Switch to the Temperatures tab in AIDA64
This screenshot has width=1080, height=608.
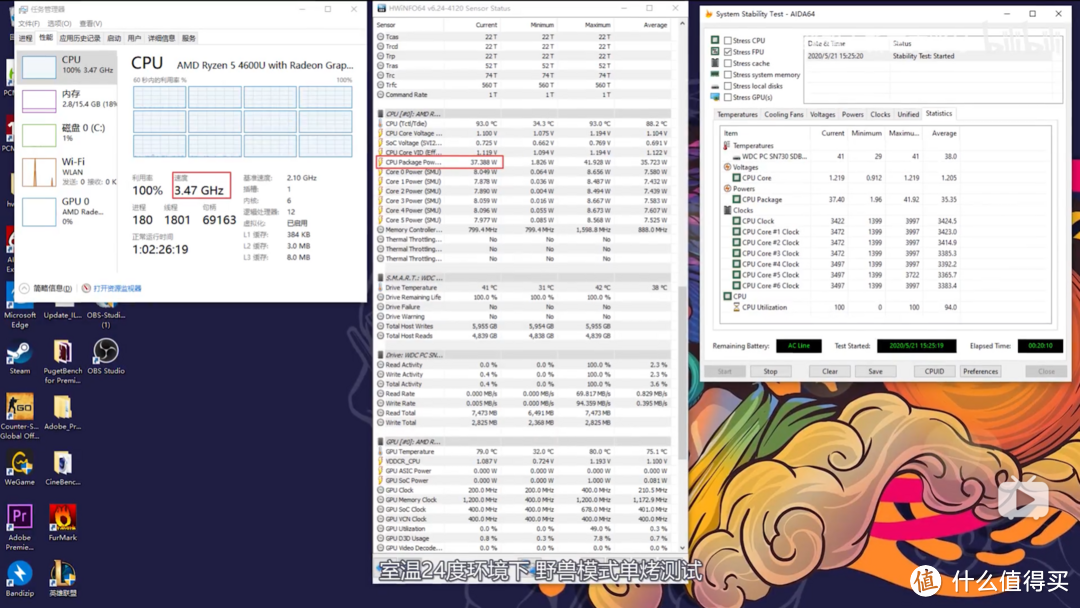pyautogui.click(x=737, y=115)
